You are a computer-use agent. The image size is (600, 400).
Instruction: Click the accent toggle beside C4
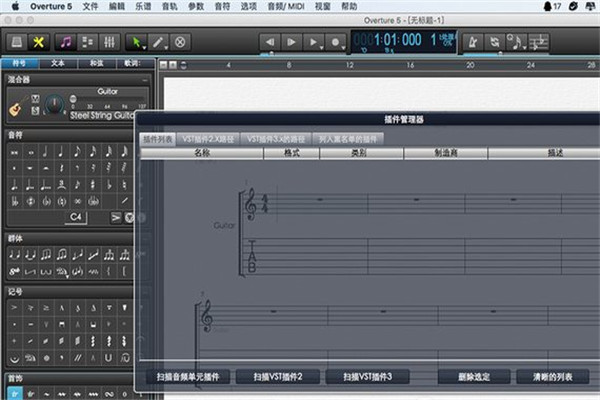116,218
